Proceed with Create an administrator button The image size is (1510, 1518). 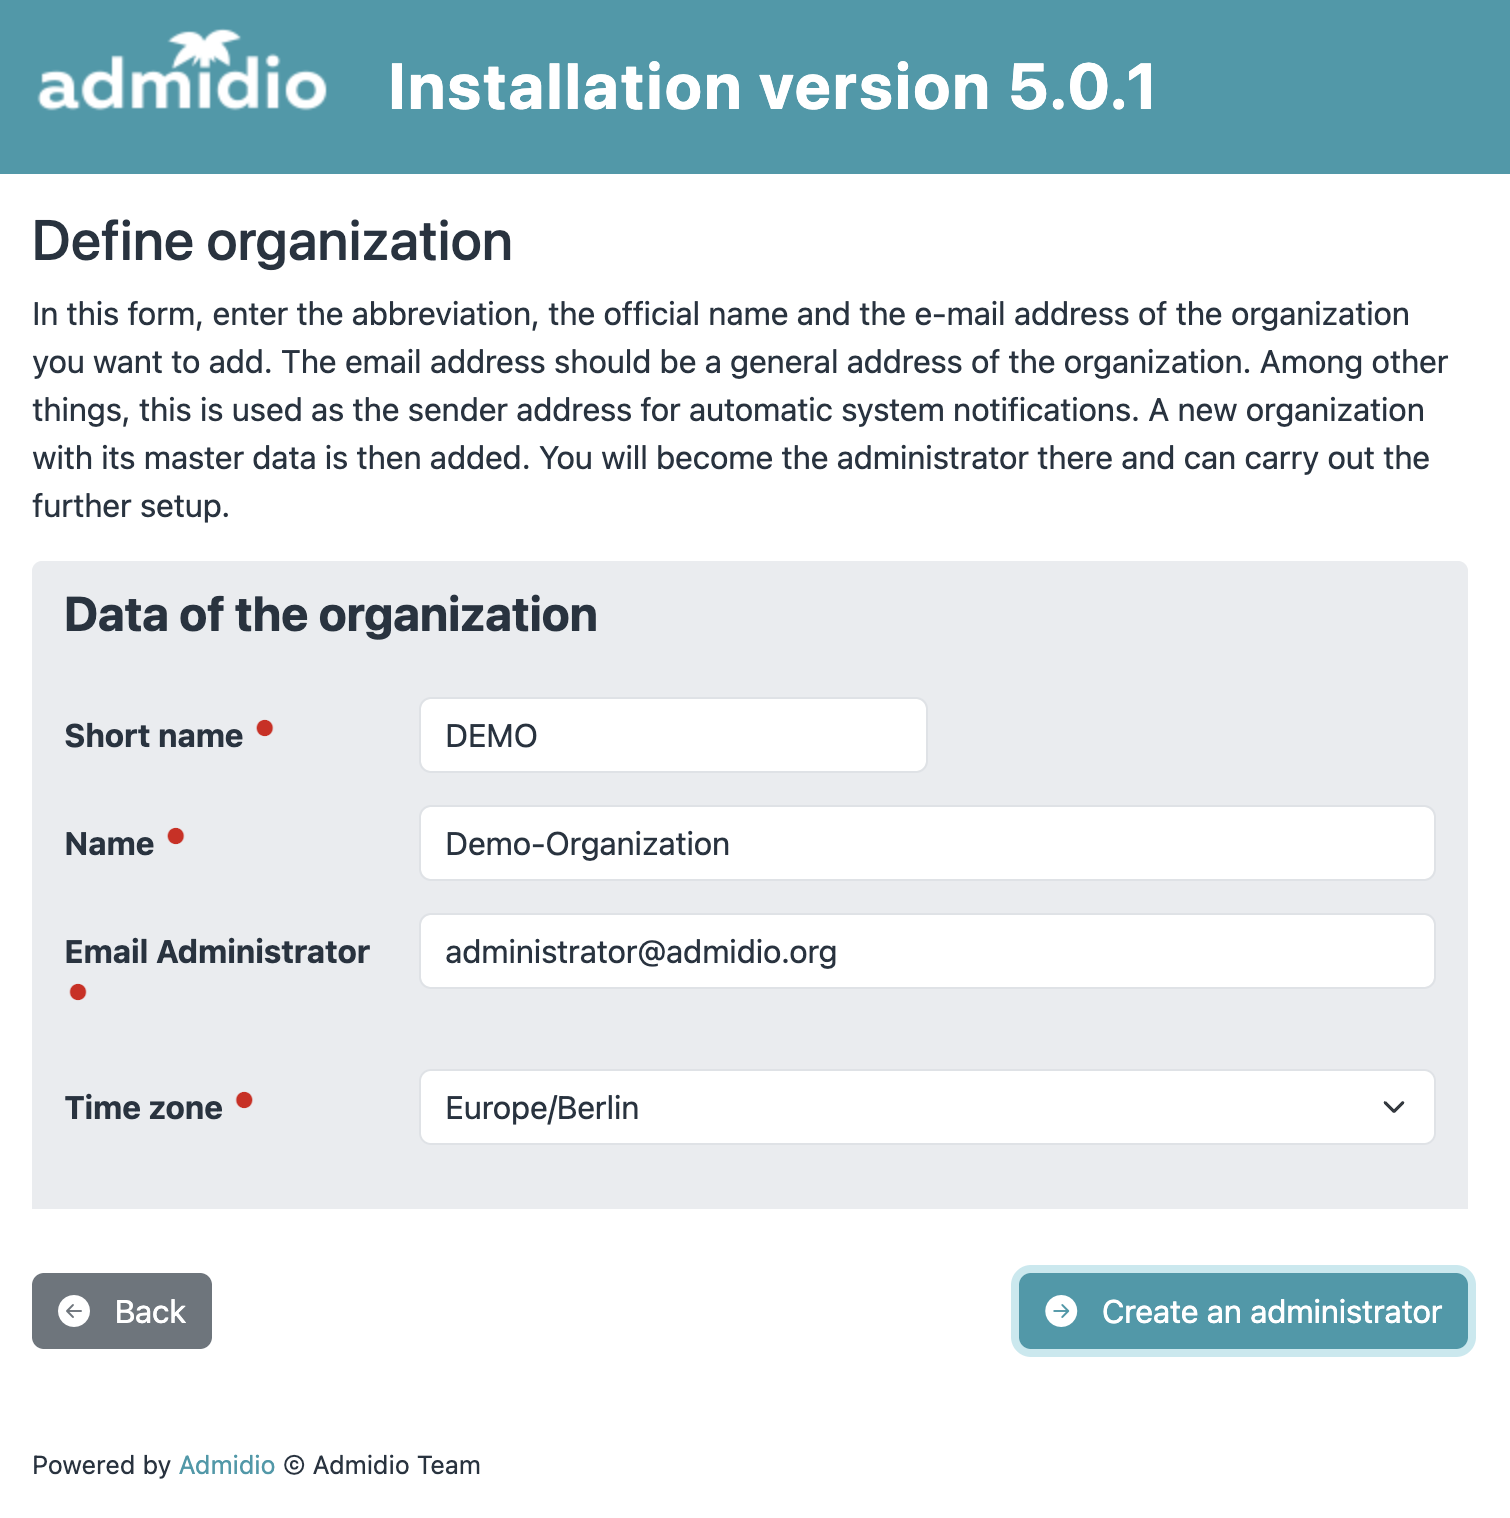coord(1243,1311)
